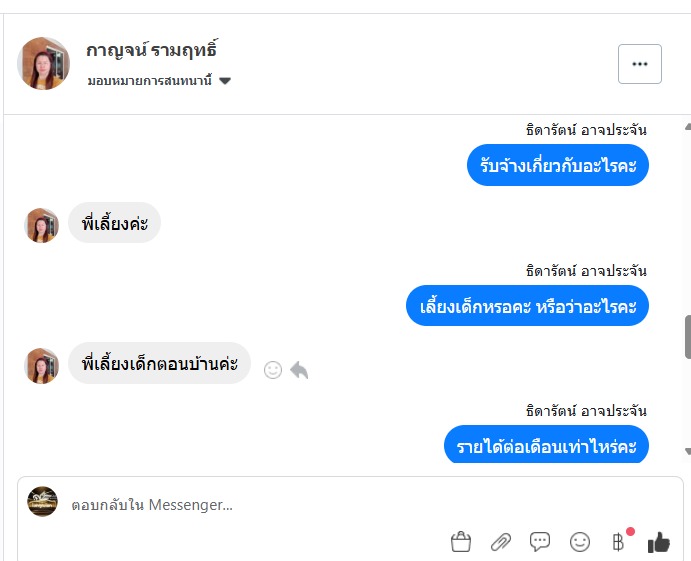The width and height of the screenshot is (691, 561).
Task: Open the three-dot more options menu
Action: pyautogui.click(x=640, y=64)
